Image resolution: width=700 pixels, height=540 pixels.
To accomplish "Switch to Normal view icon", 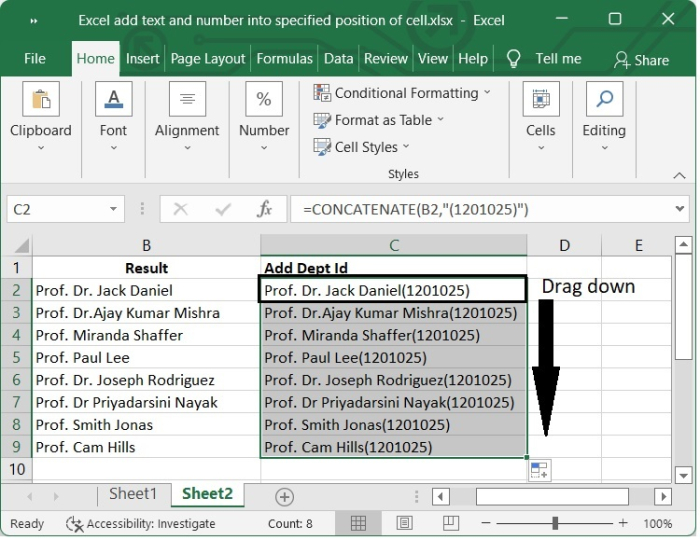I will (358, 523).
